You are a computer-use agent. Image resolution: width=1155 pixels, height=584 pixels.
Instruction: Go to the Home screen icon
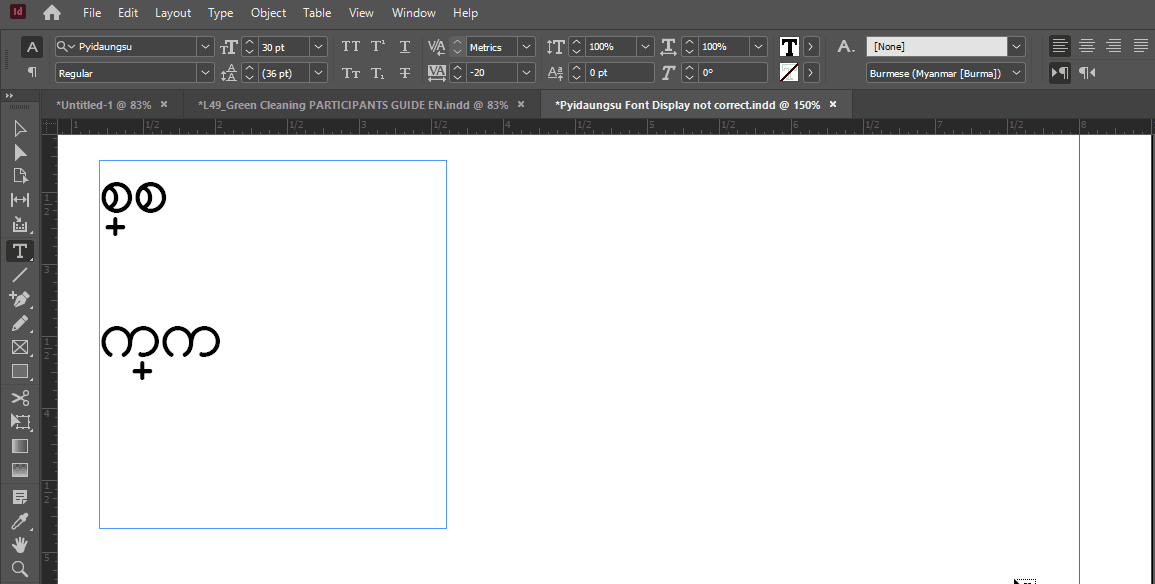pyautogui.click(x=52, y=13)
